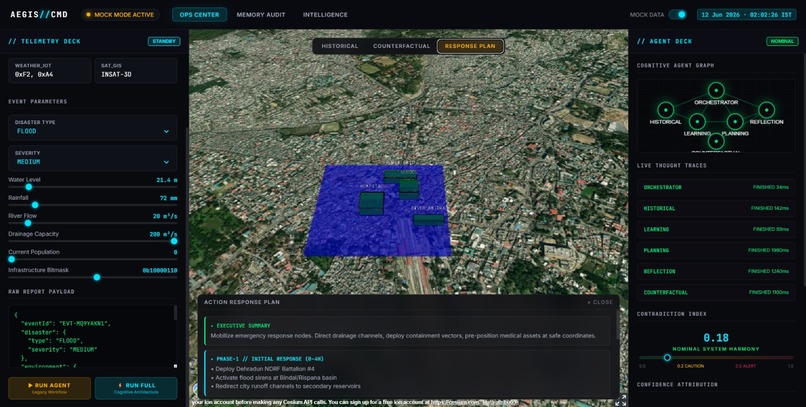806x407 pixels.
Task: Open the Severity dropdown
Action: point(93,158)
